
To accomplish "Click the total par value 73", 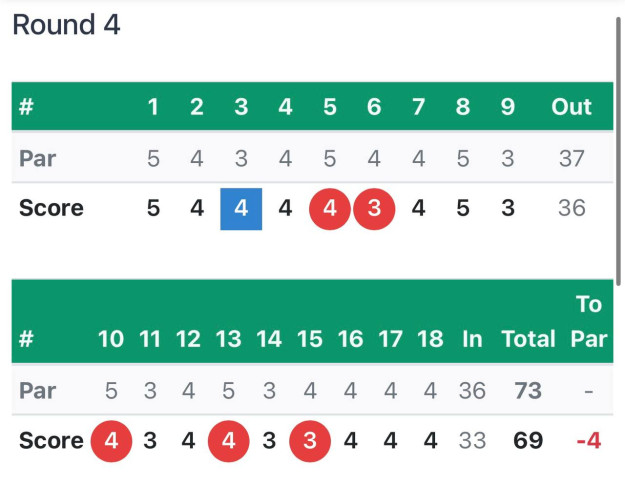I will tap(528, 391).
